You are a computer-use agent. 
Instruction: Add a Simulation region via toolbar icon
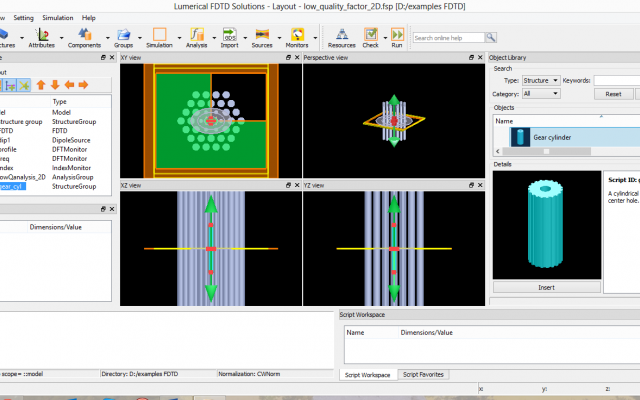tap(160, 35)
